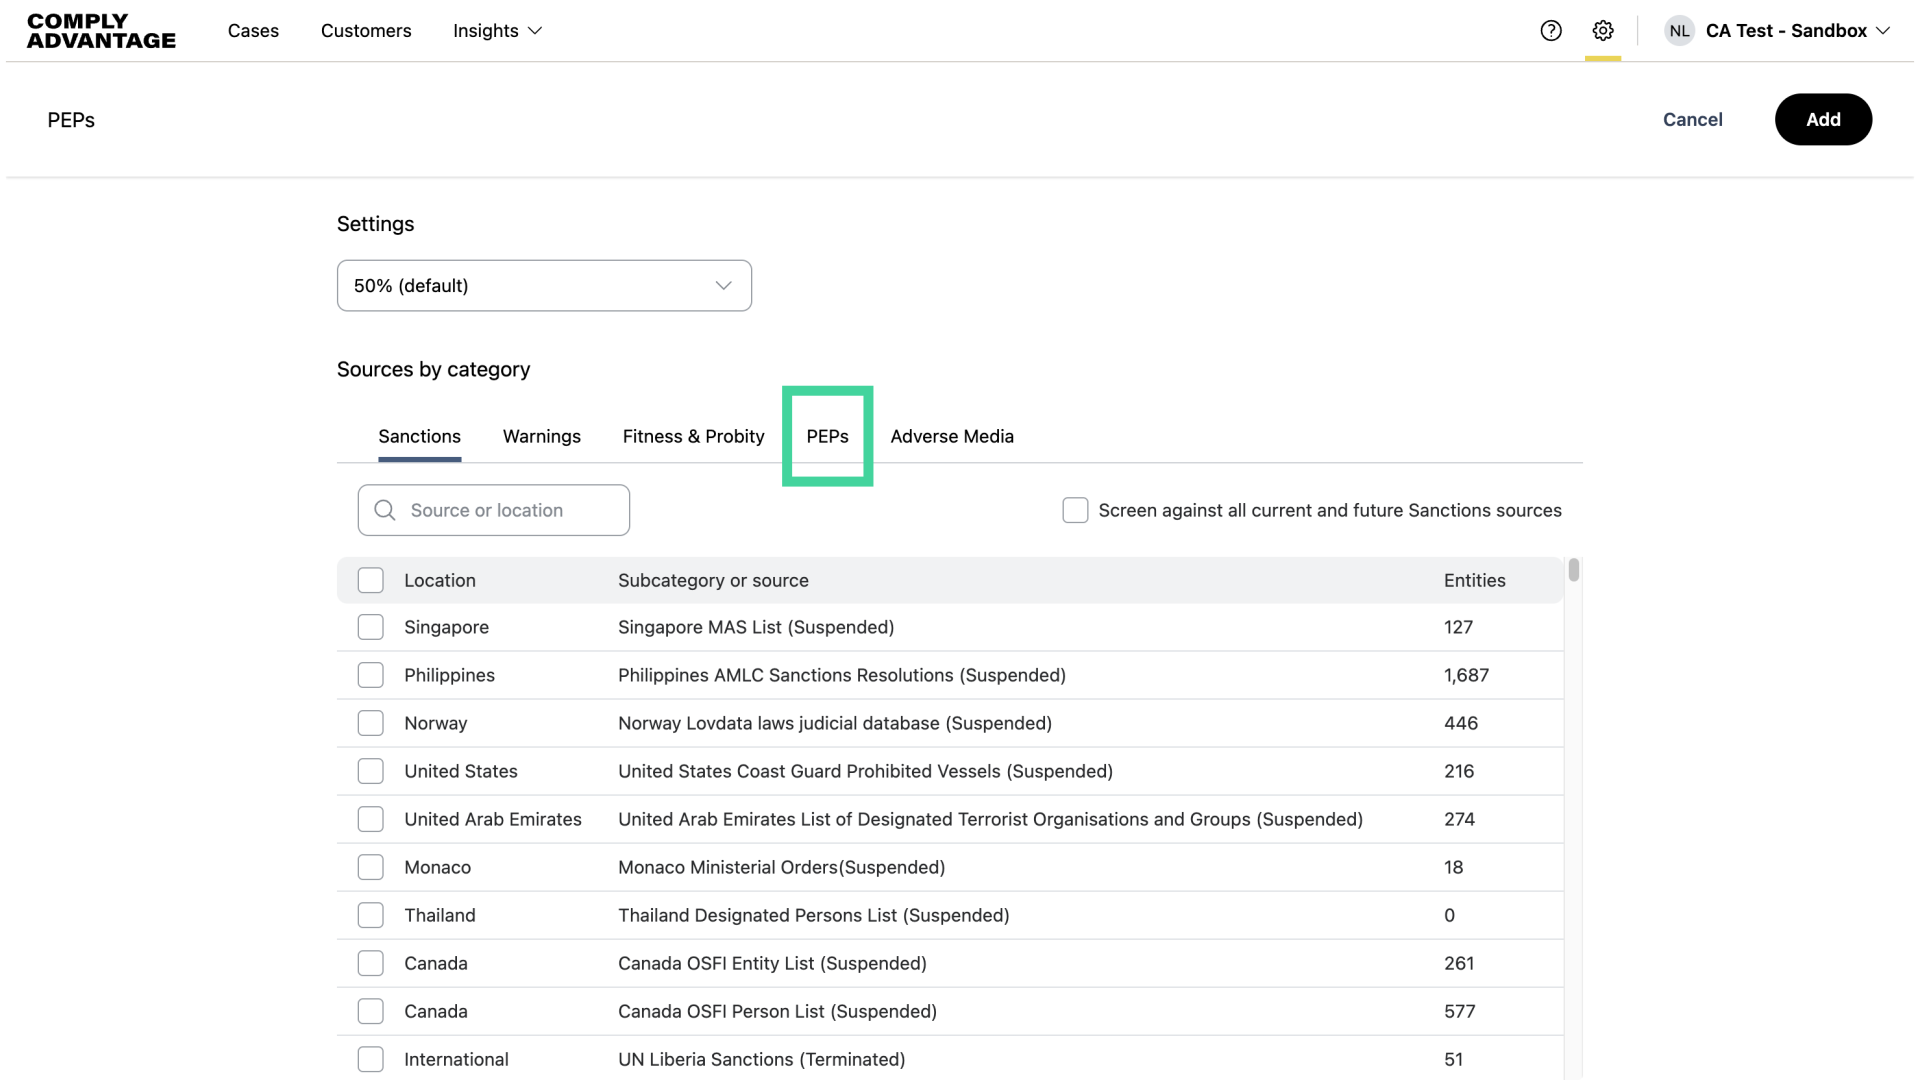Image resolution: width=1920 pixels, height=1080 pixels.
Task: Click the sources list scrollbar
Action: point(1573,571)
